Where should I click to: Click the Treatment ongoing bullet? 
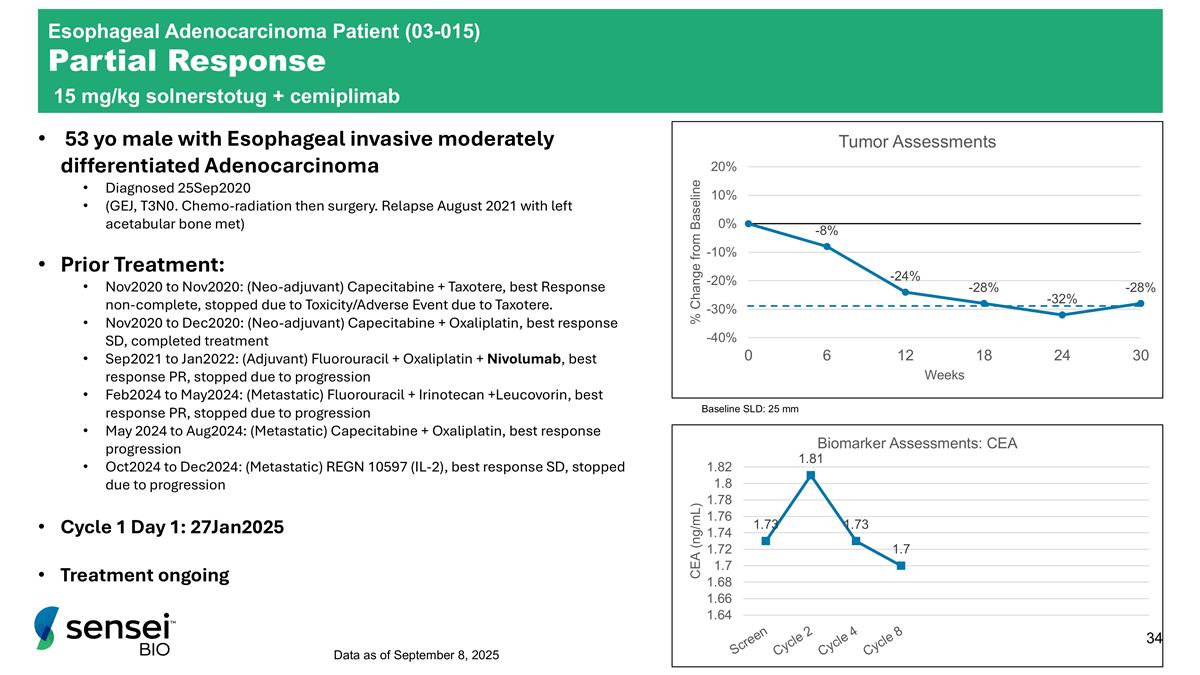coord(144,575)
